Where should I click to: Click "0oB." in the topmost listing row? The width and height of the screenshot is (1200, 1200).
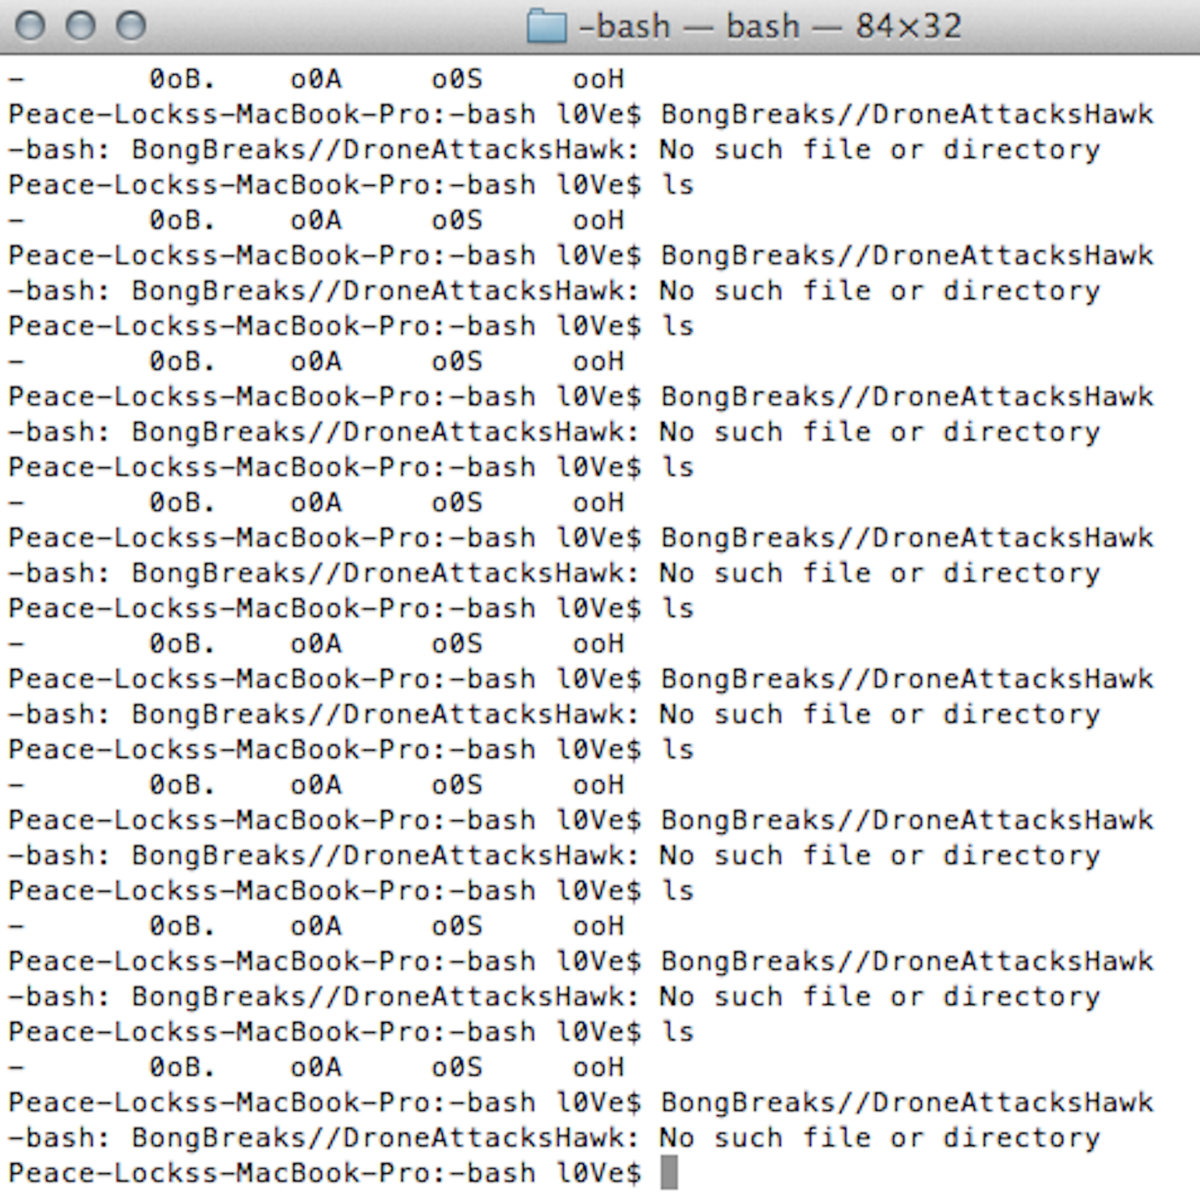click(181, 79)
